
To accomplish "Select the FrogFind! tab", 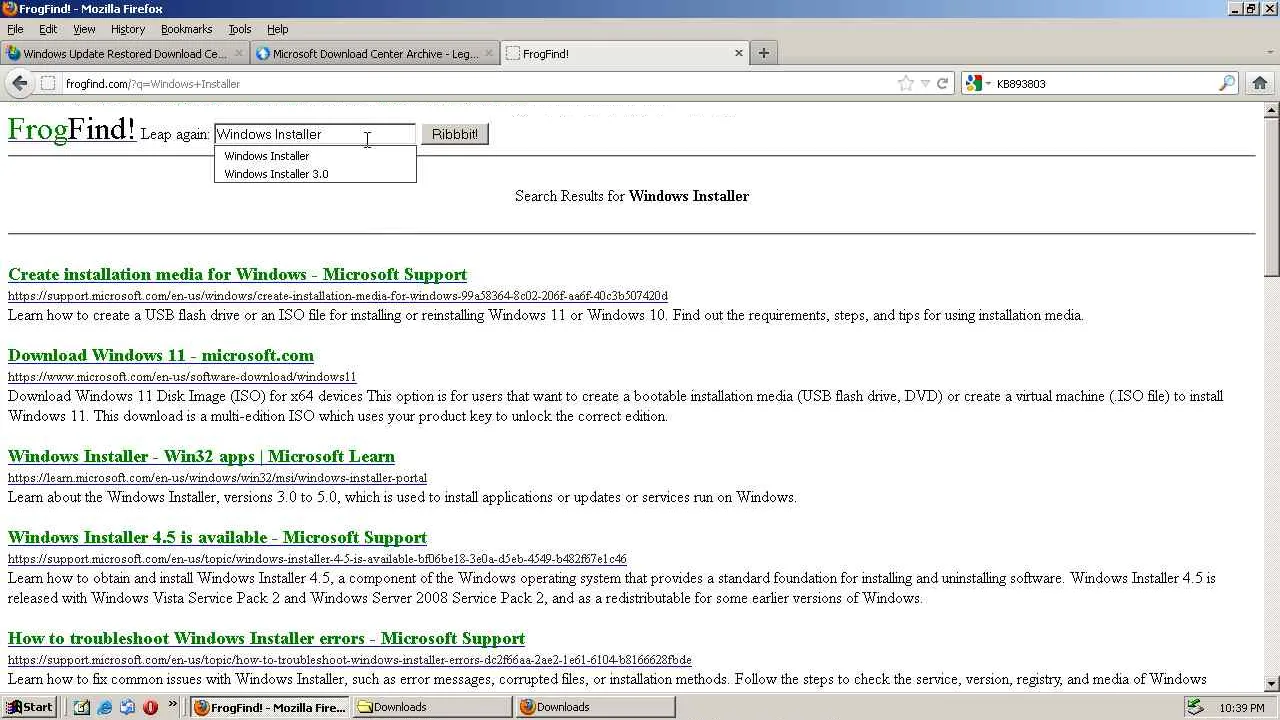I will click(624, 54).
